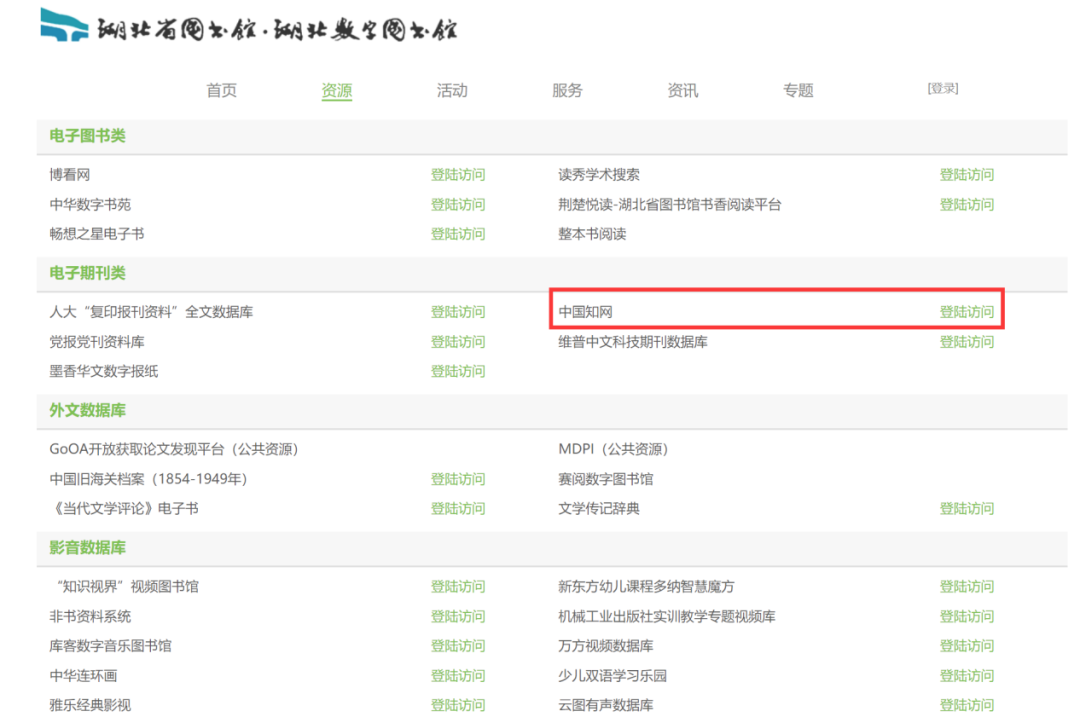1080x717 pixels.
Task: Open “知识视界”视频图书馆
Action: [x=127, y=587]
